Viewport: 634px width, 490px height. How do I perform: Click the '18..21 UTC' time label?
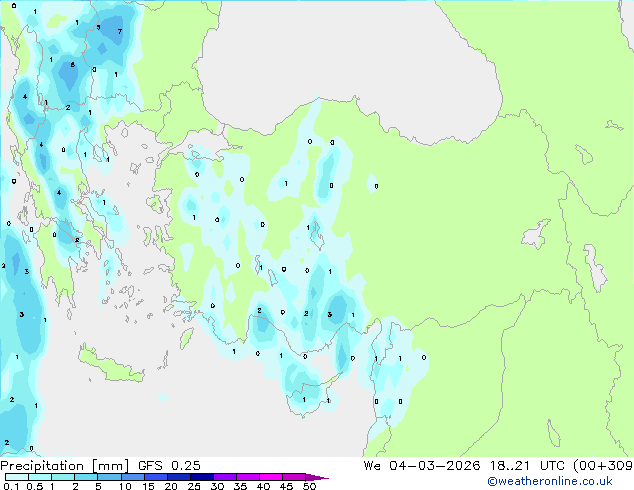click(527, 466)
